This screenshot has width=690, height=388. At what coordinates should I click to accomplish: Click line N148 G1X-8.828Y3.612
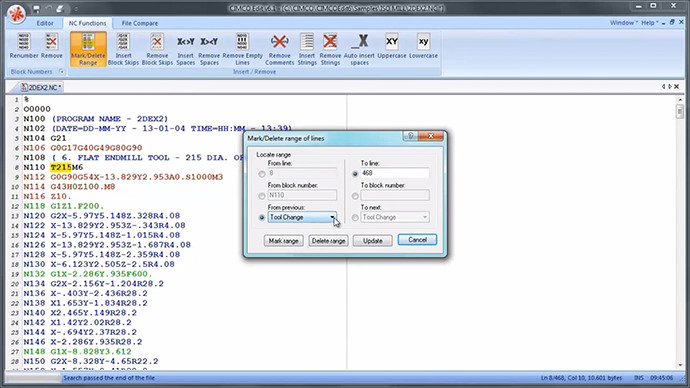[77, 351]
